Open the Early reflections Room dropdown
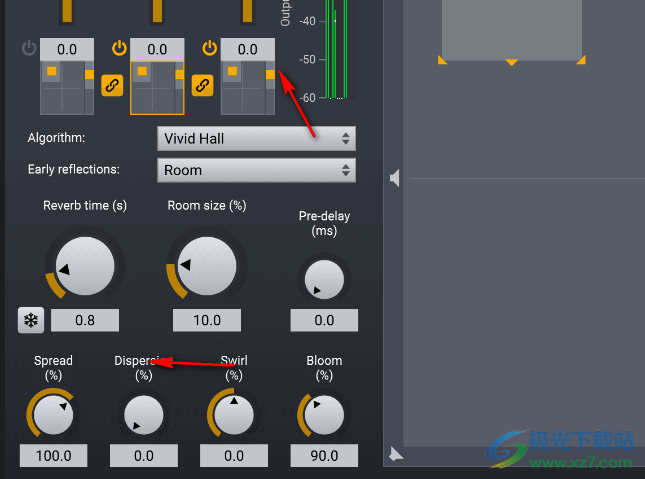This screenshot has width=645, height=479. (x=256, y=170)
